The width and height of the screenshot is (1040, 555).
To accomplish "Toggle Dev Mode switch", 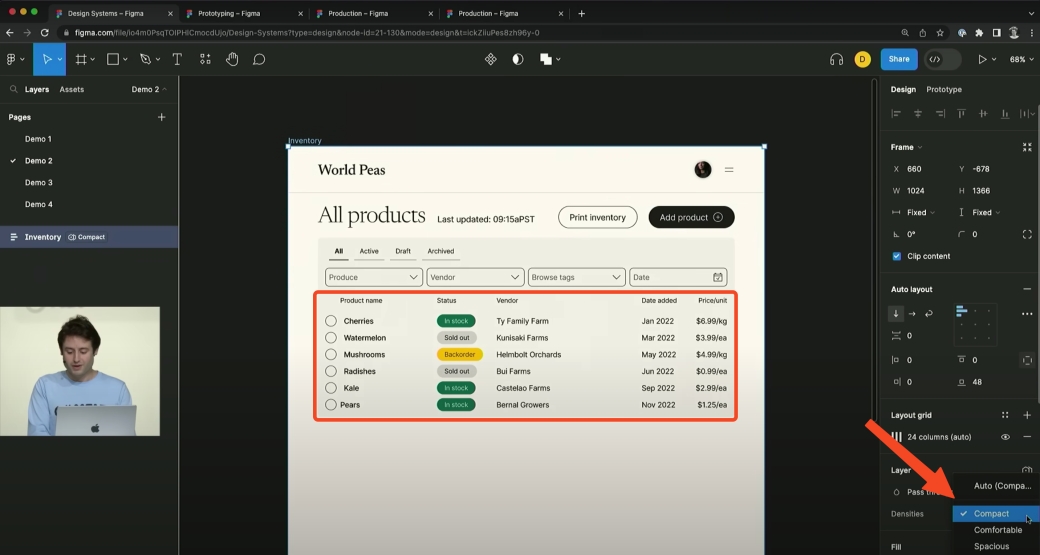I will (x=943, y=60).
